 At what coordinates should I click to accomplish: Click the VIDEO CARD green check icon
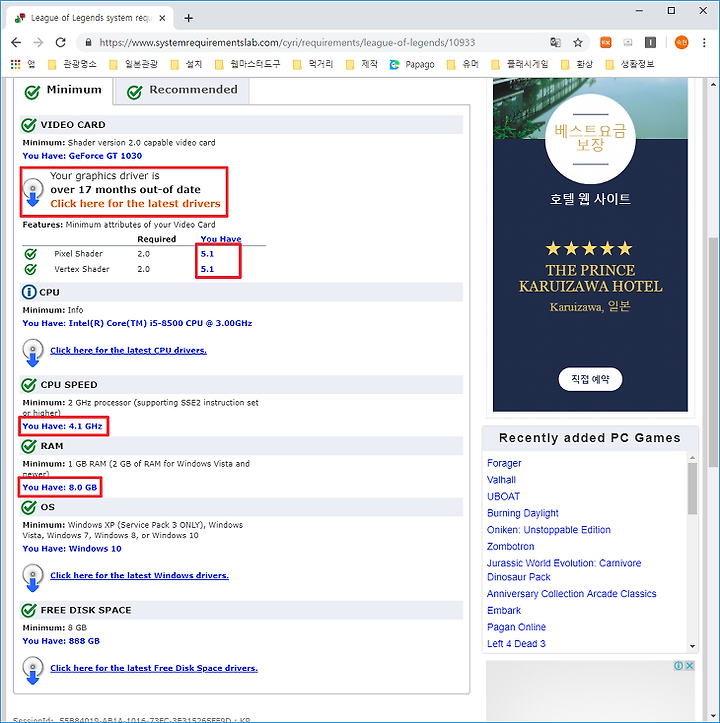click(x=29, y=124)
